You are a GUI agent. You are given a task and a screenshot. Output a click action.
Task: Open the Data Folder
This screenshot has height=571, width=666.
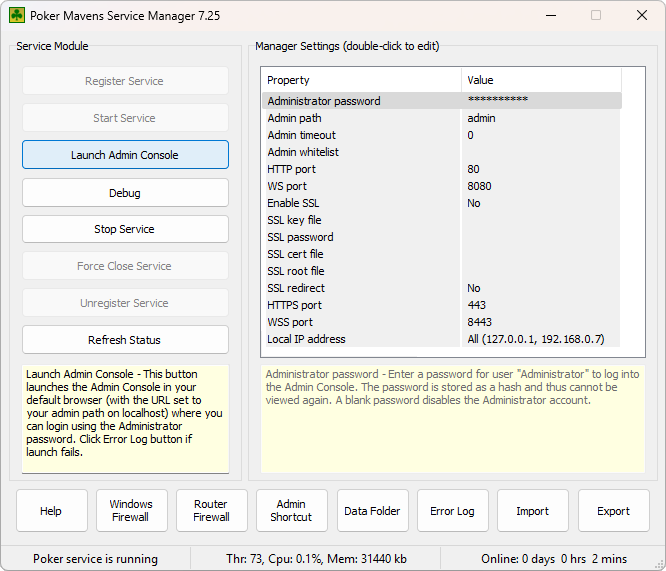point(372,511)
